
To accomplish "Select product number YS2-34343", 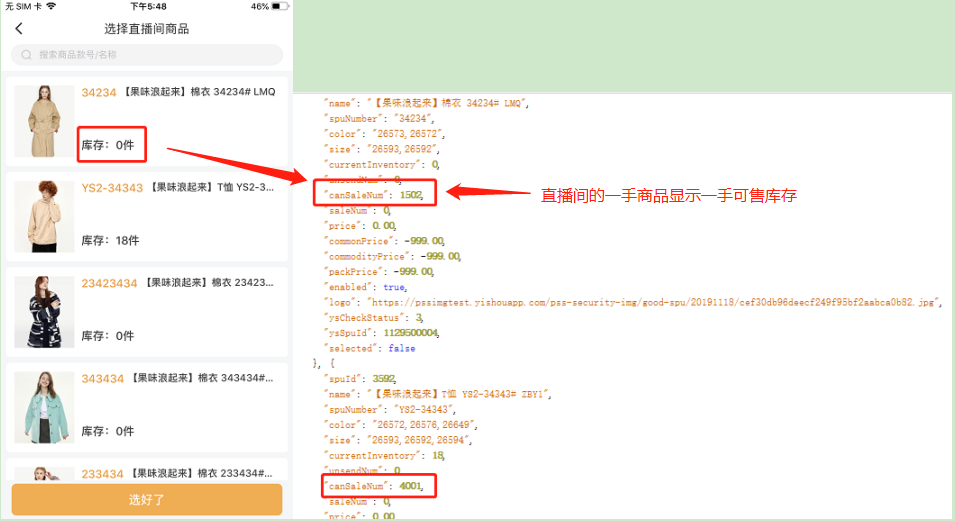I will point(112,188).
